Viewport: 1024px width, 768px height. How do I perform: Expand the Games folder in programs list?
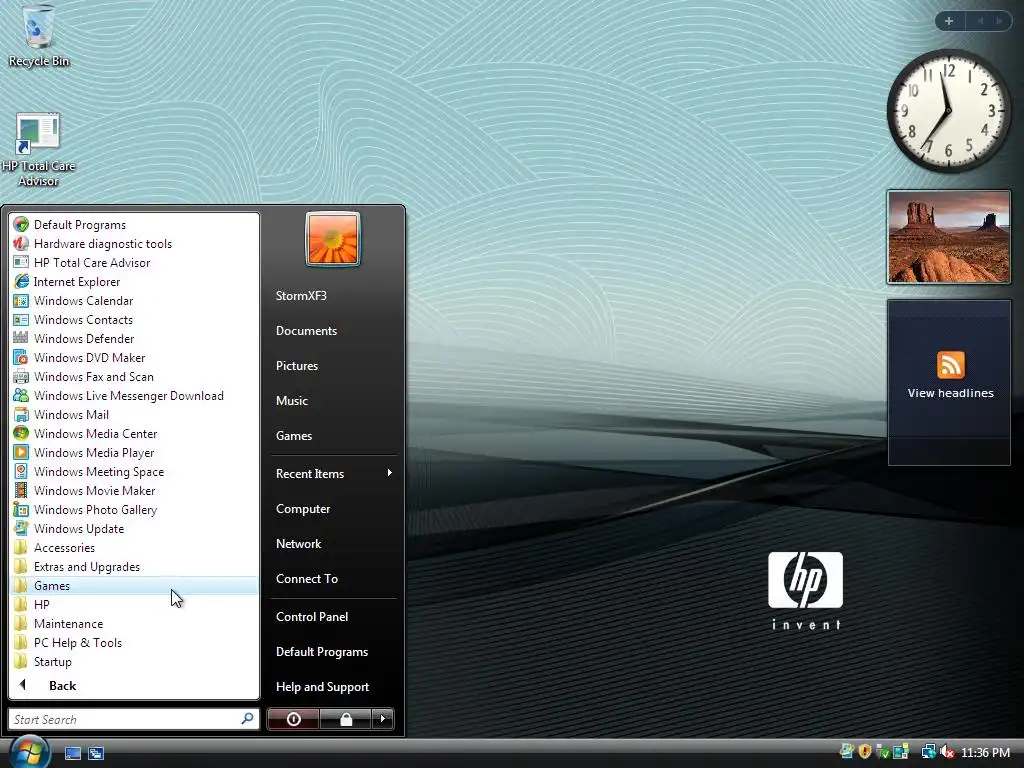click(135, 585)
